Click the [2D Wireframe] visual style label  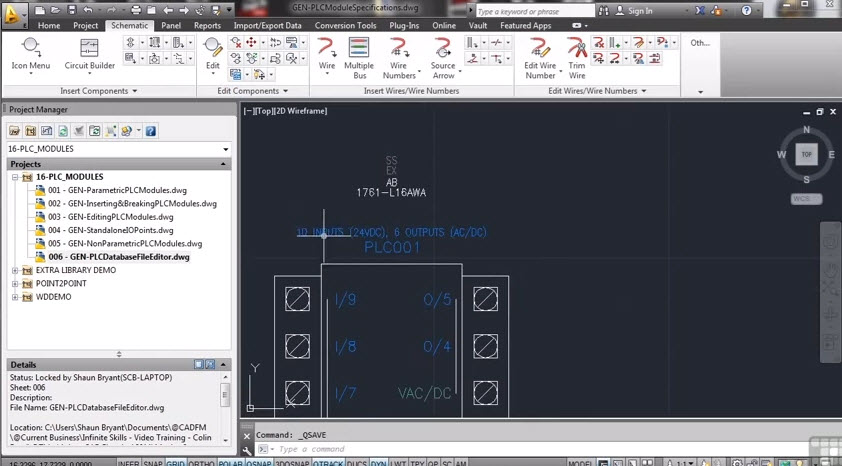300,111
